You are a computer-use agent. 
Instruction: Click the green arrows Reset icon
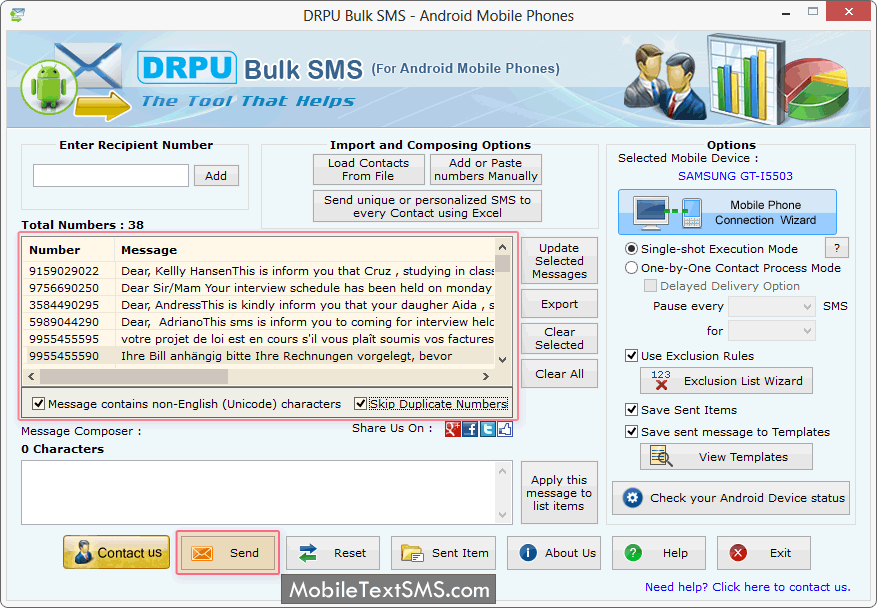308,553
